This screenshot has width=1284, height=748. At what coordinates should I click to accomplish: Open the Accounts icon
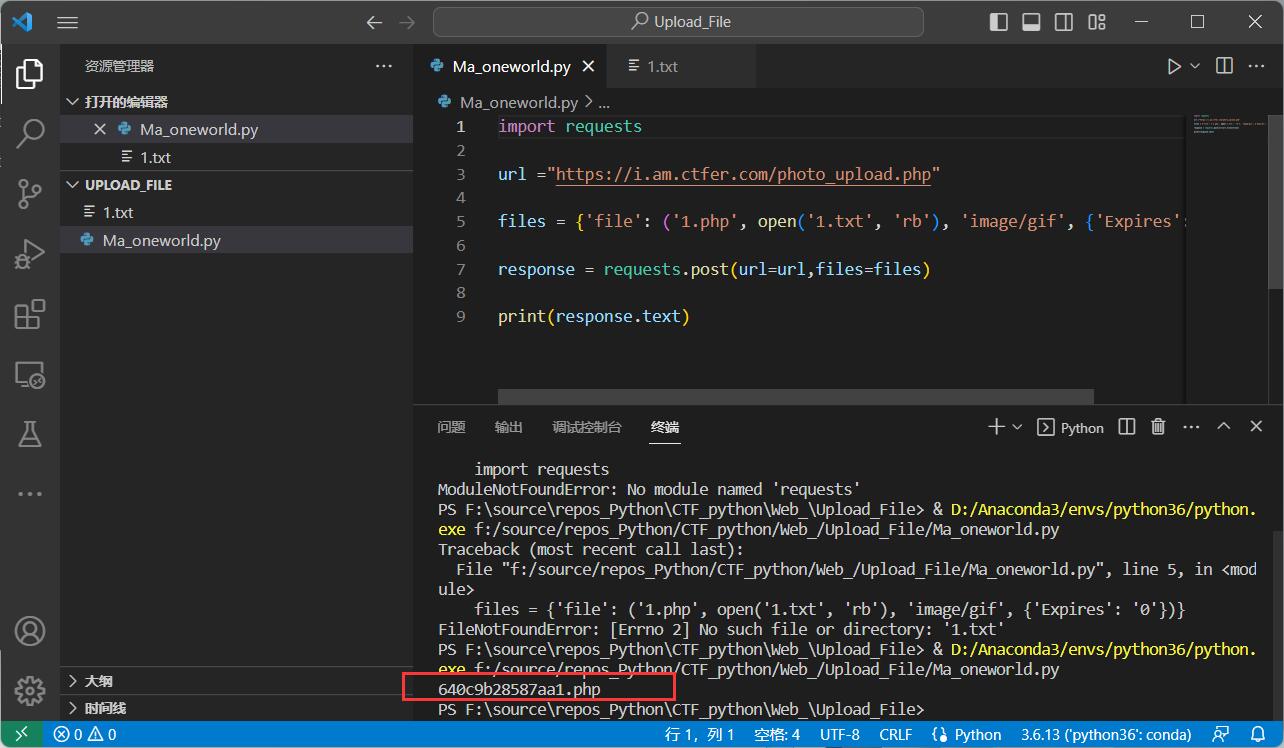coord(30,631)
